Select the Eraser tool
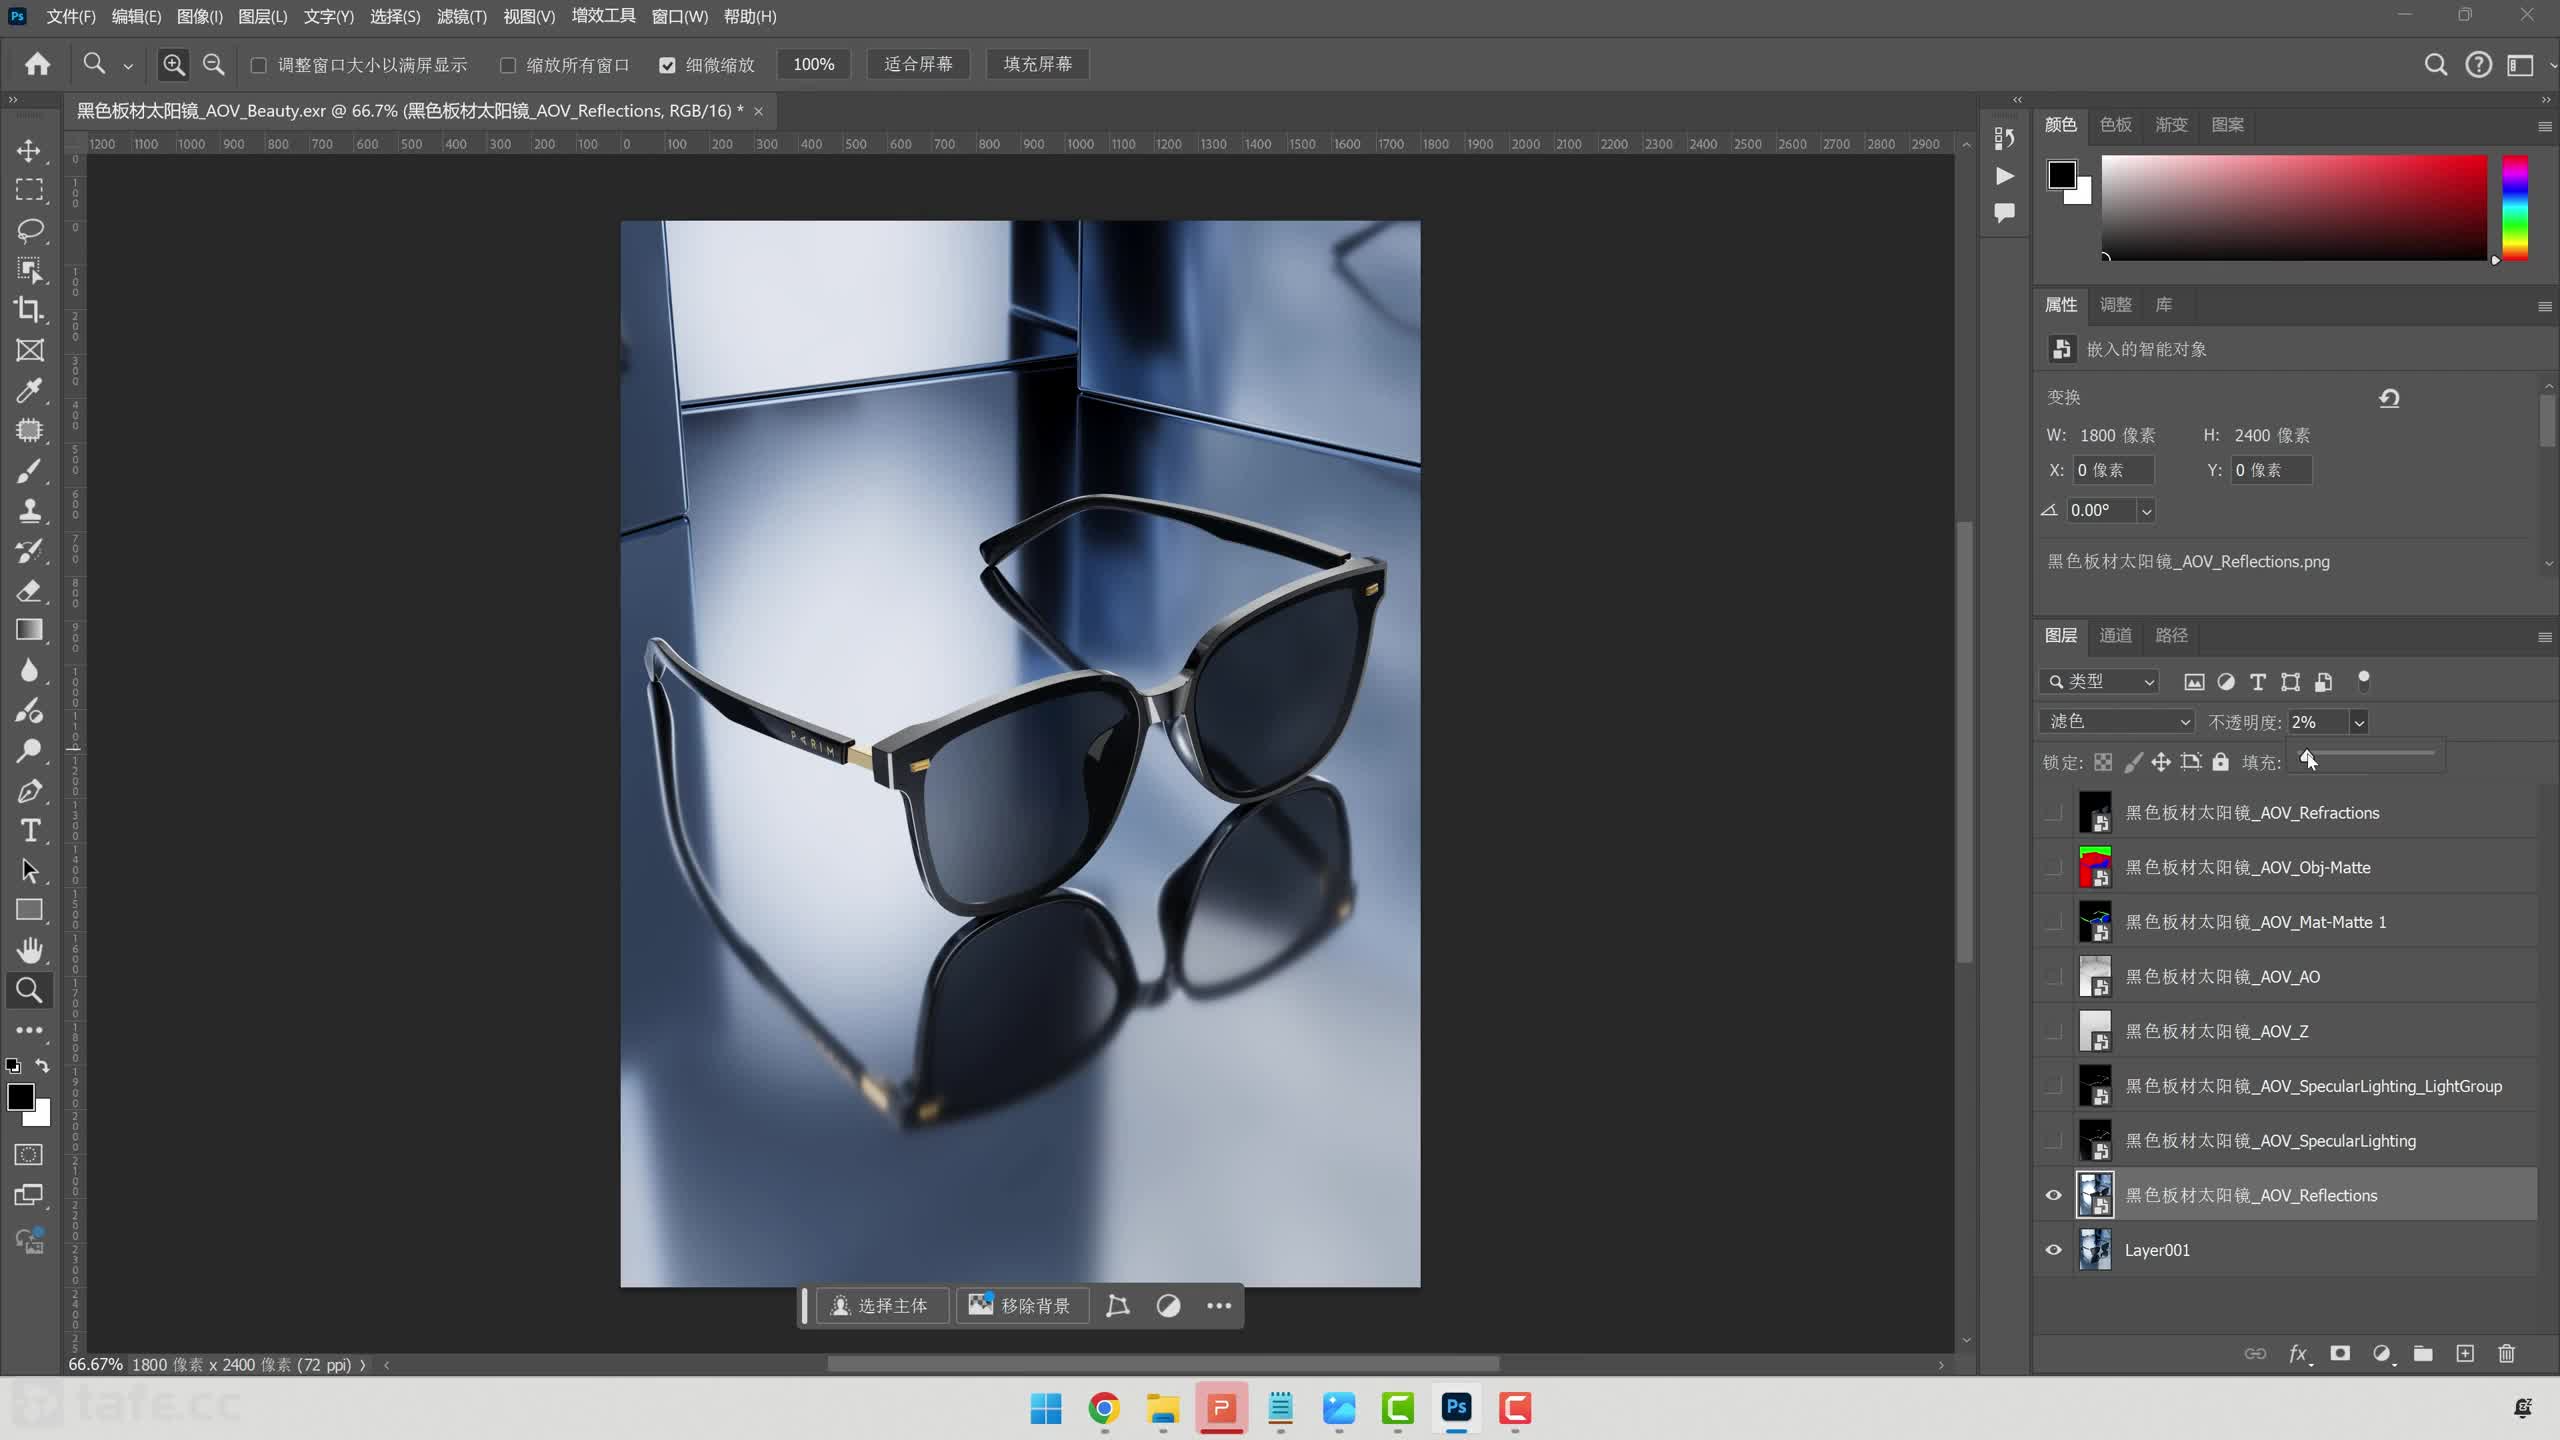Screen dimensions: 2560x1440 [29, 590]
